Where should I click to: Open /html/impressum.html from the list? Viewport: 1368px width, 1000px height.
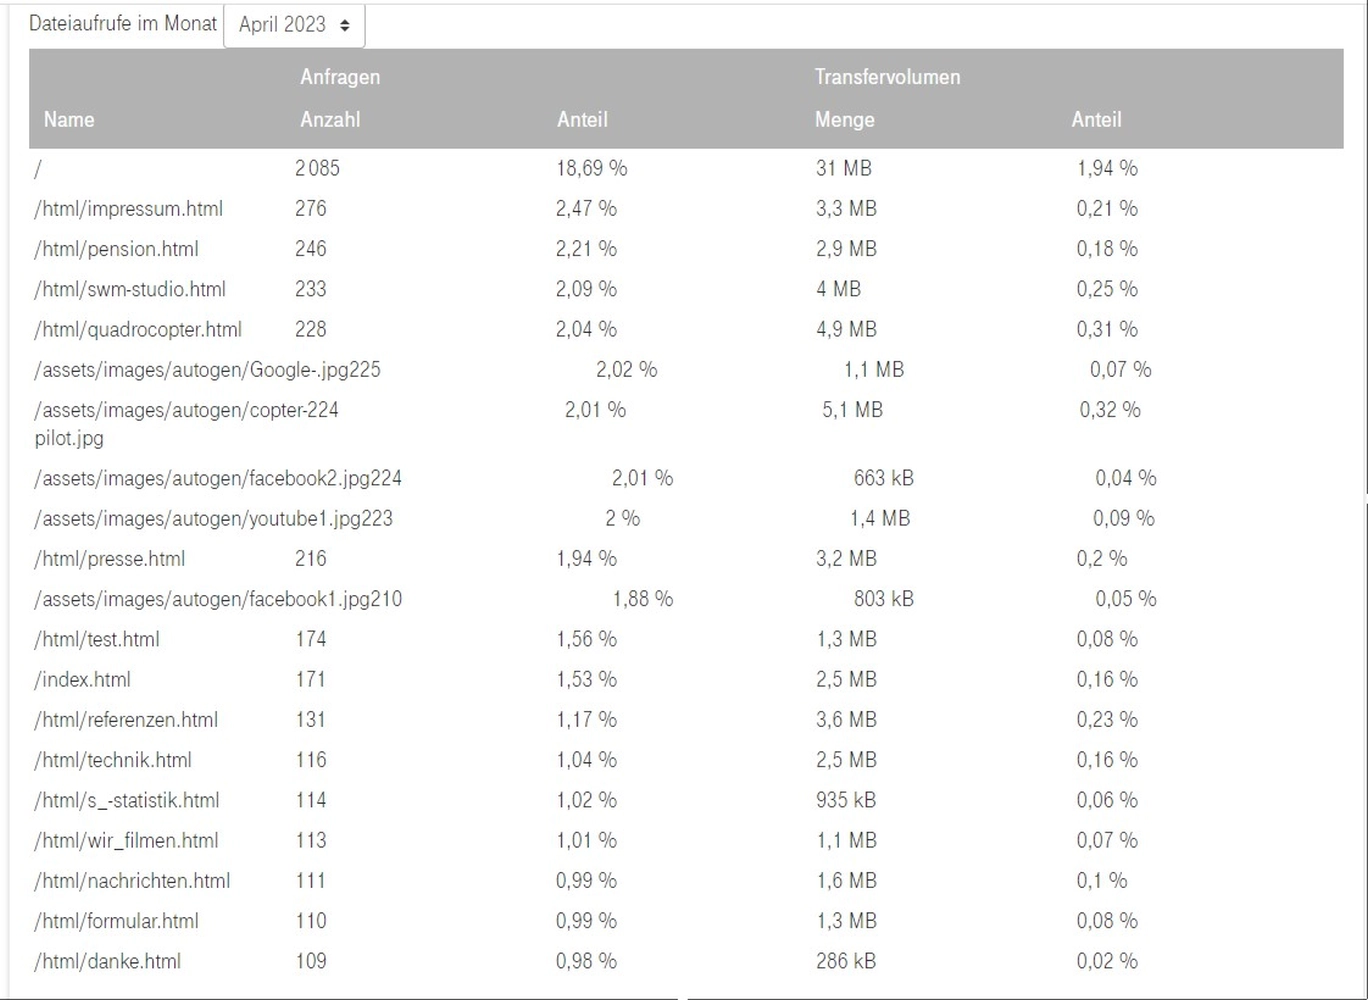[130, 209]
